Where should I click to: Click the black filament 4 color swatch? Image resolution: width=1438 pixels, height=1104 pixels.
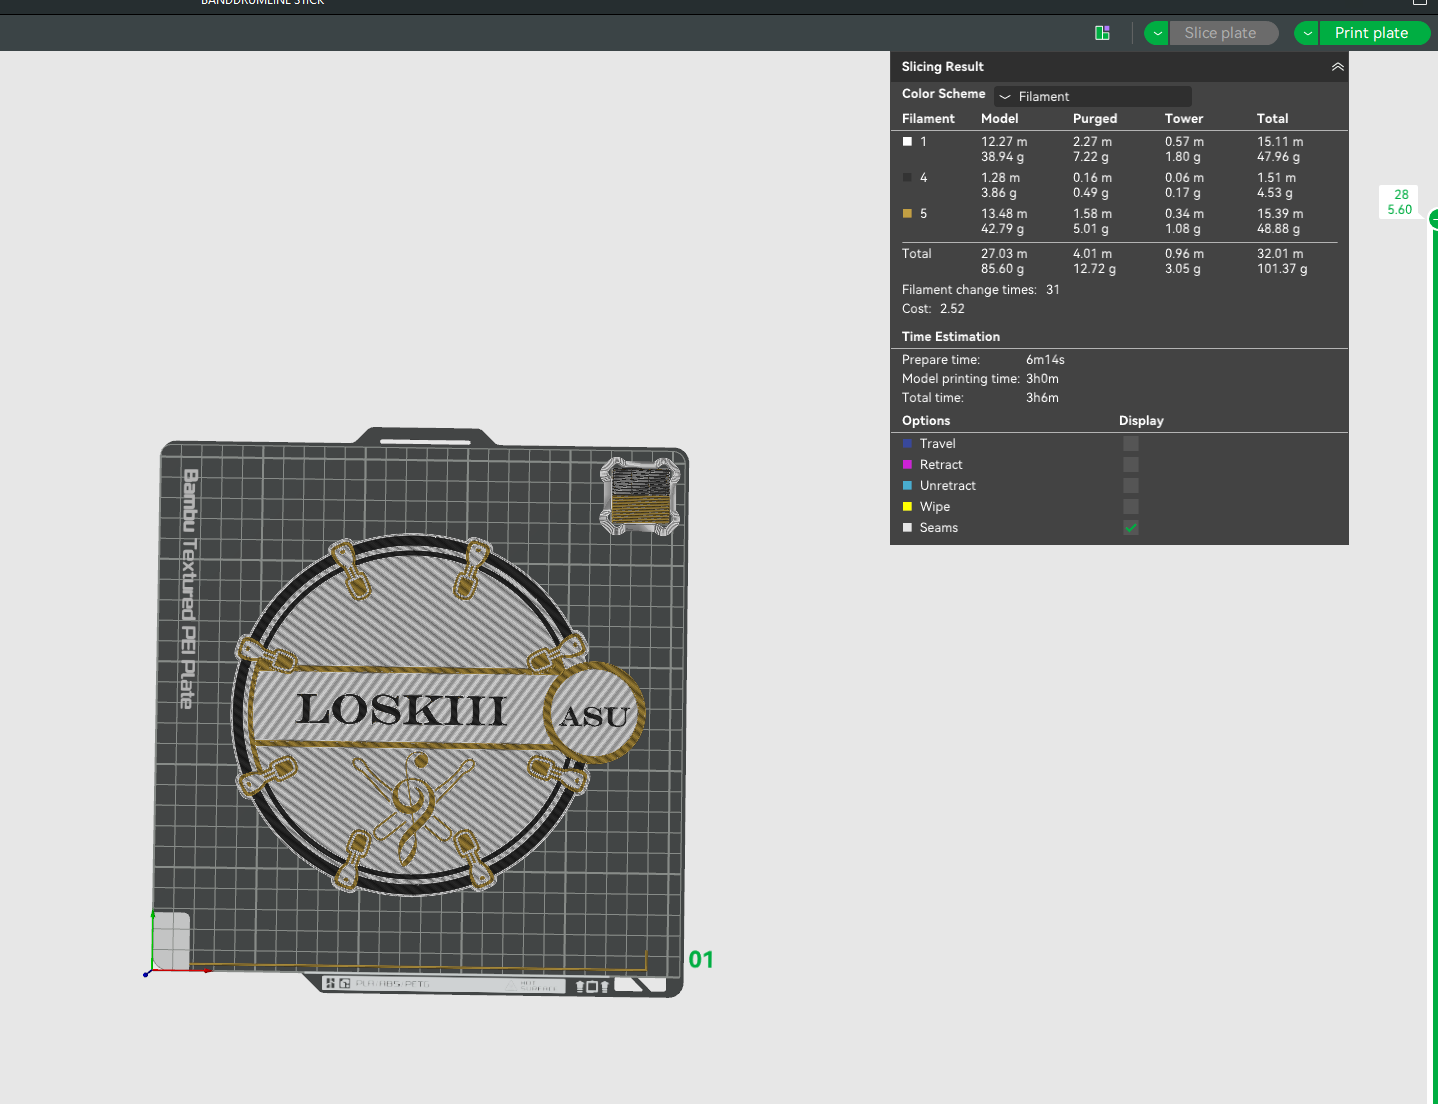(907, 177)
